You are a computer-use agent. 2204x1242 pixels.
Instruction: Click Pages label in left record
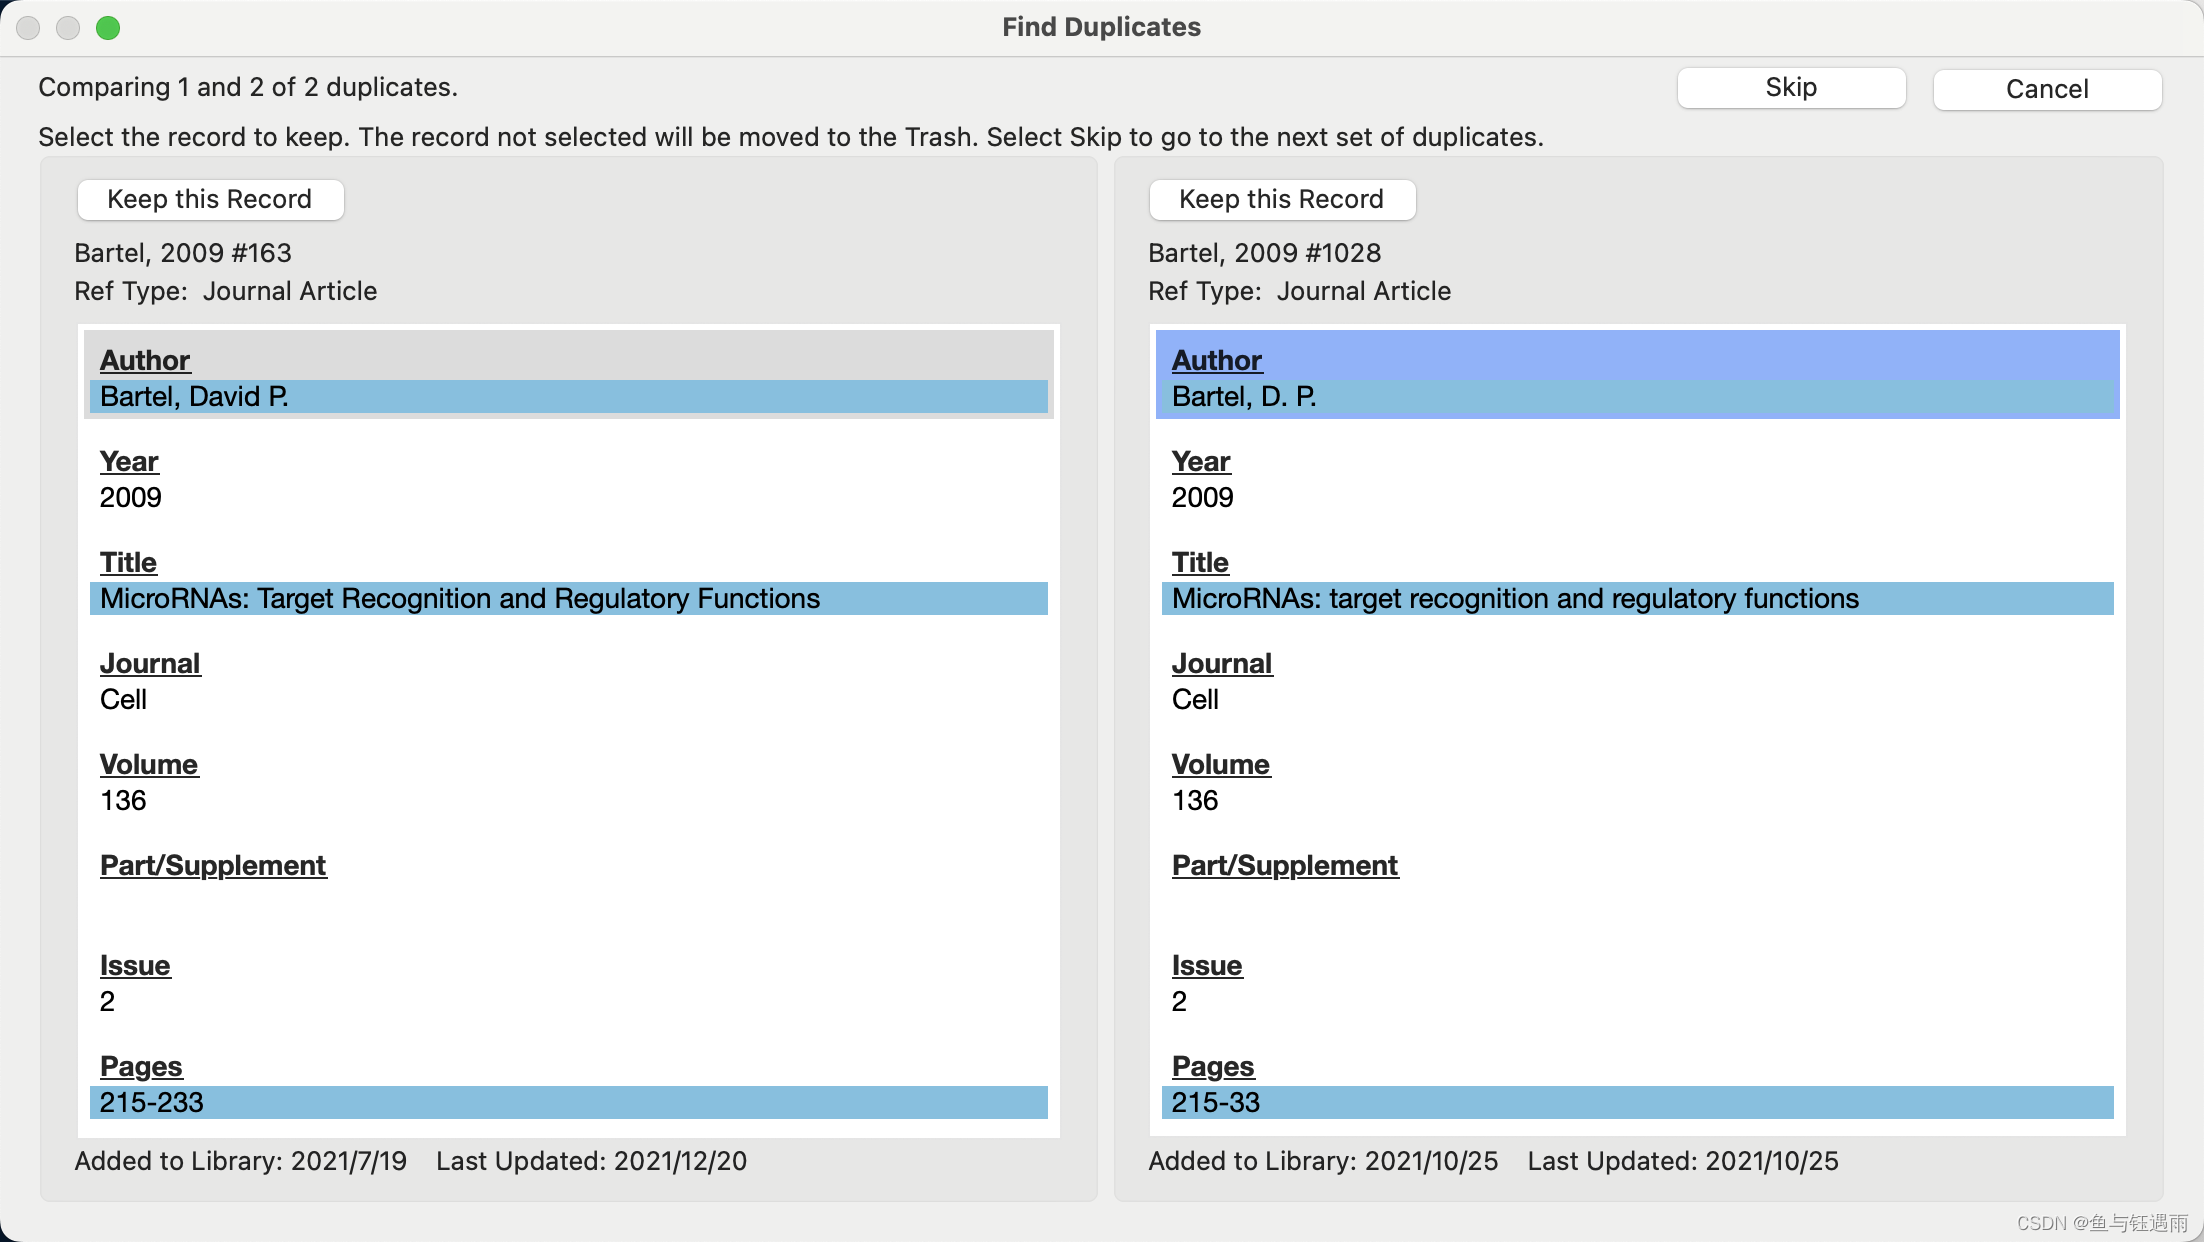(141, 1066)
